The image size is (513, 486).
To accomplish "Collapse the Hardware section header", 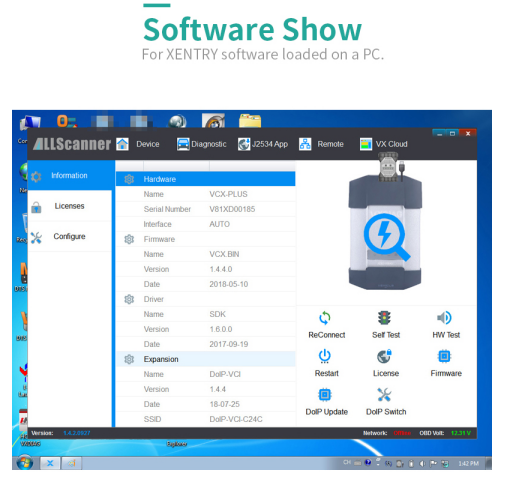I will tap(205, 179).
